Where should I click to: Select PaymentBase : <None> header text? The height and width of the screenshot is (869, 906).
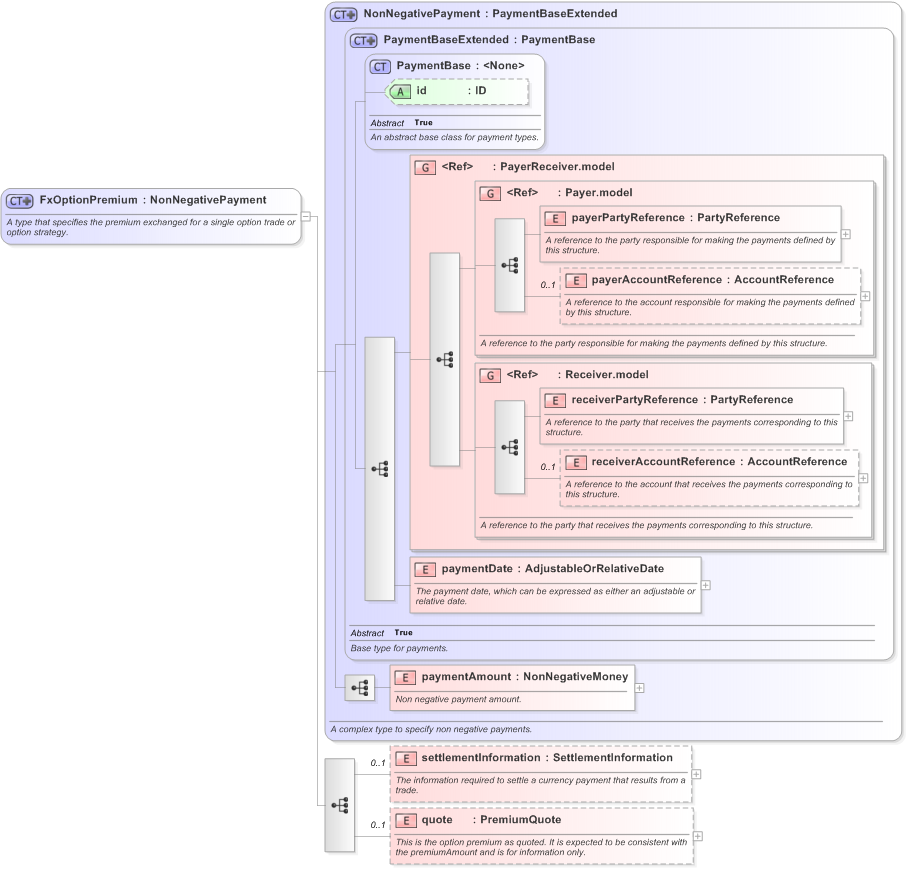[461, 65]
